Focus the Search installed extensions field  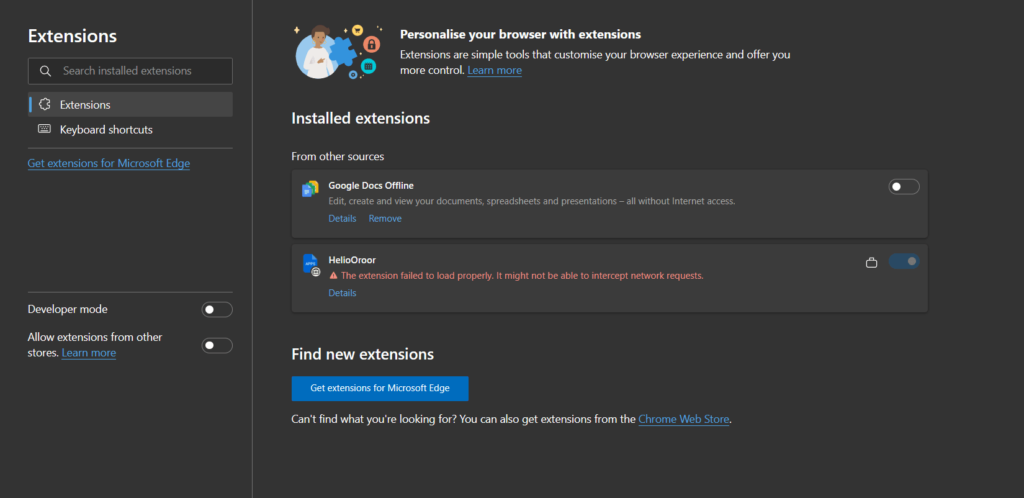[140, 71]
